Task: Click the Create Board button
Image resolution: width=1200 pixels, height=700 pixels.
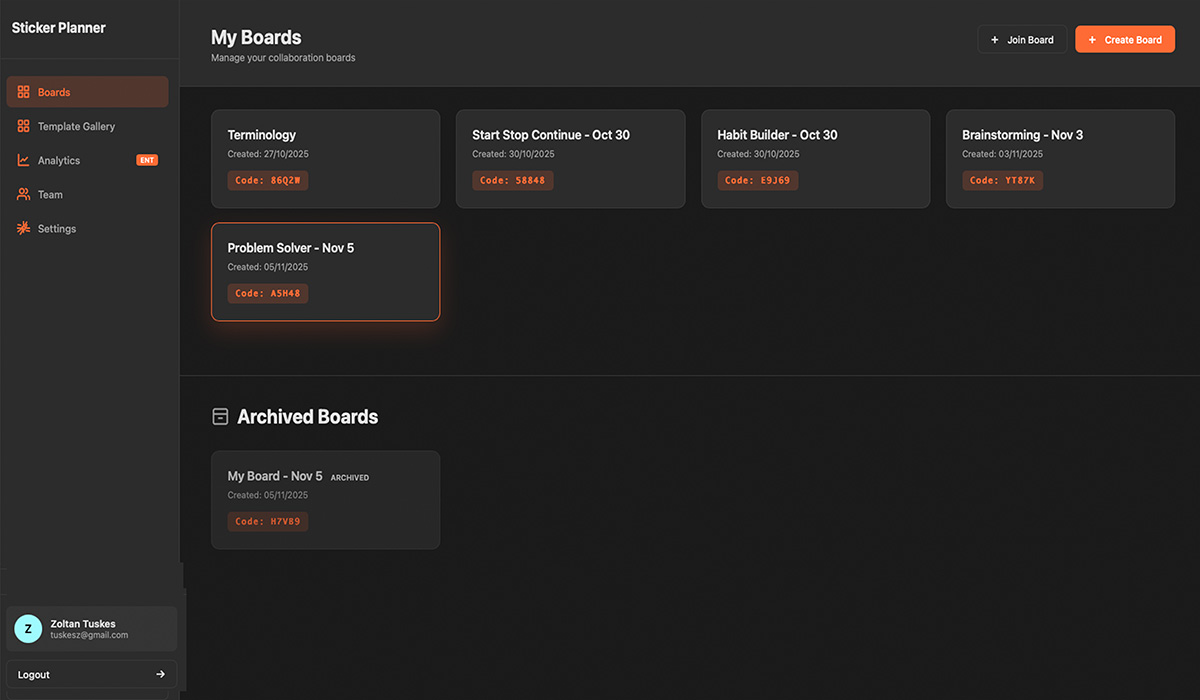Action: coord(1125,39)
